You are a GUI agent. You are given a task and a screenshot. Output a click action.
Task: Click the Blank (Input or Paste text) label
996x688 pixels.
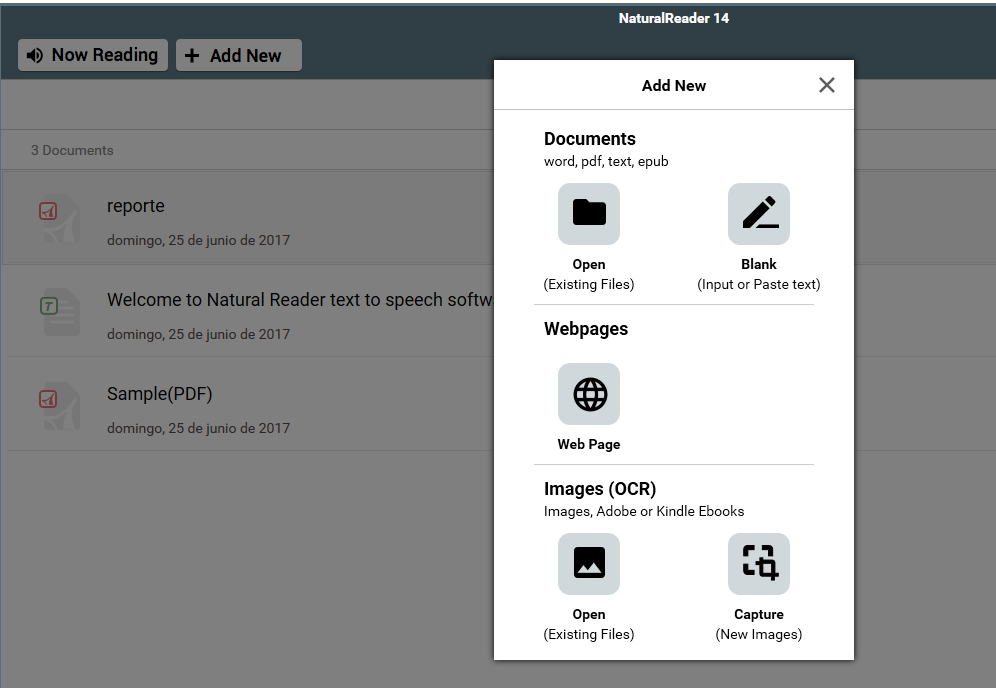758,274
